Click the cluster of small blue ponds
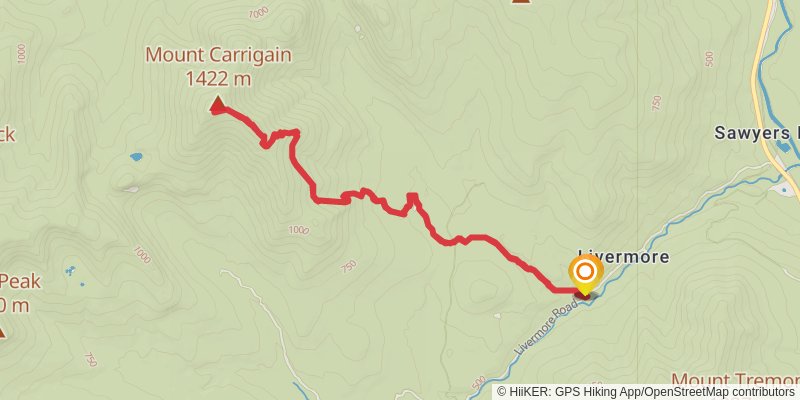The height and width of the screenshot is (400, 800). 72,272
